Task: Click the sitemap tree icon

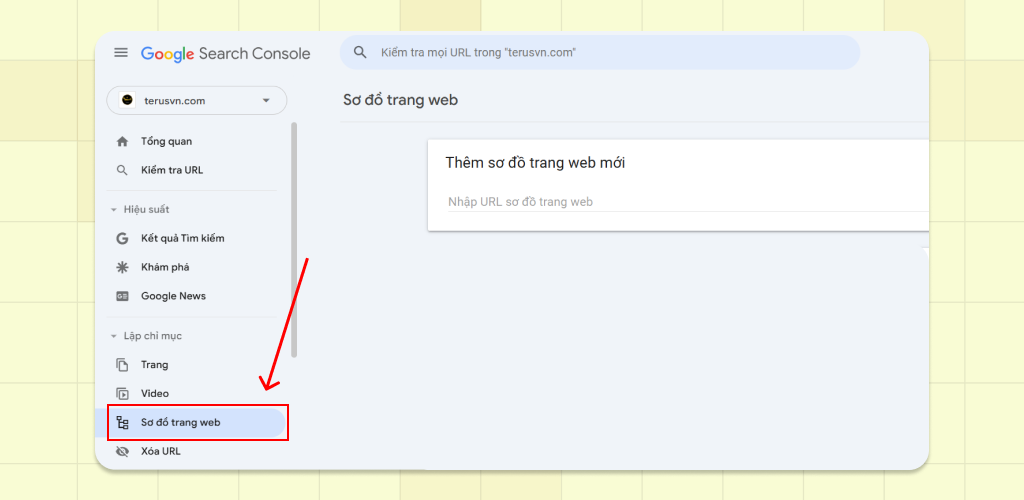Action: pos(122,422)
